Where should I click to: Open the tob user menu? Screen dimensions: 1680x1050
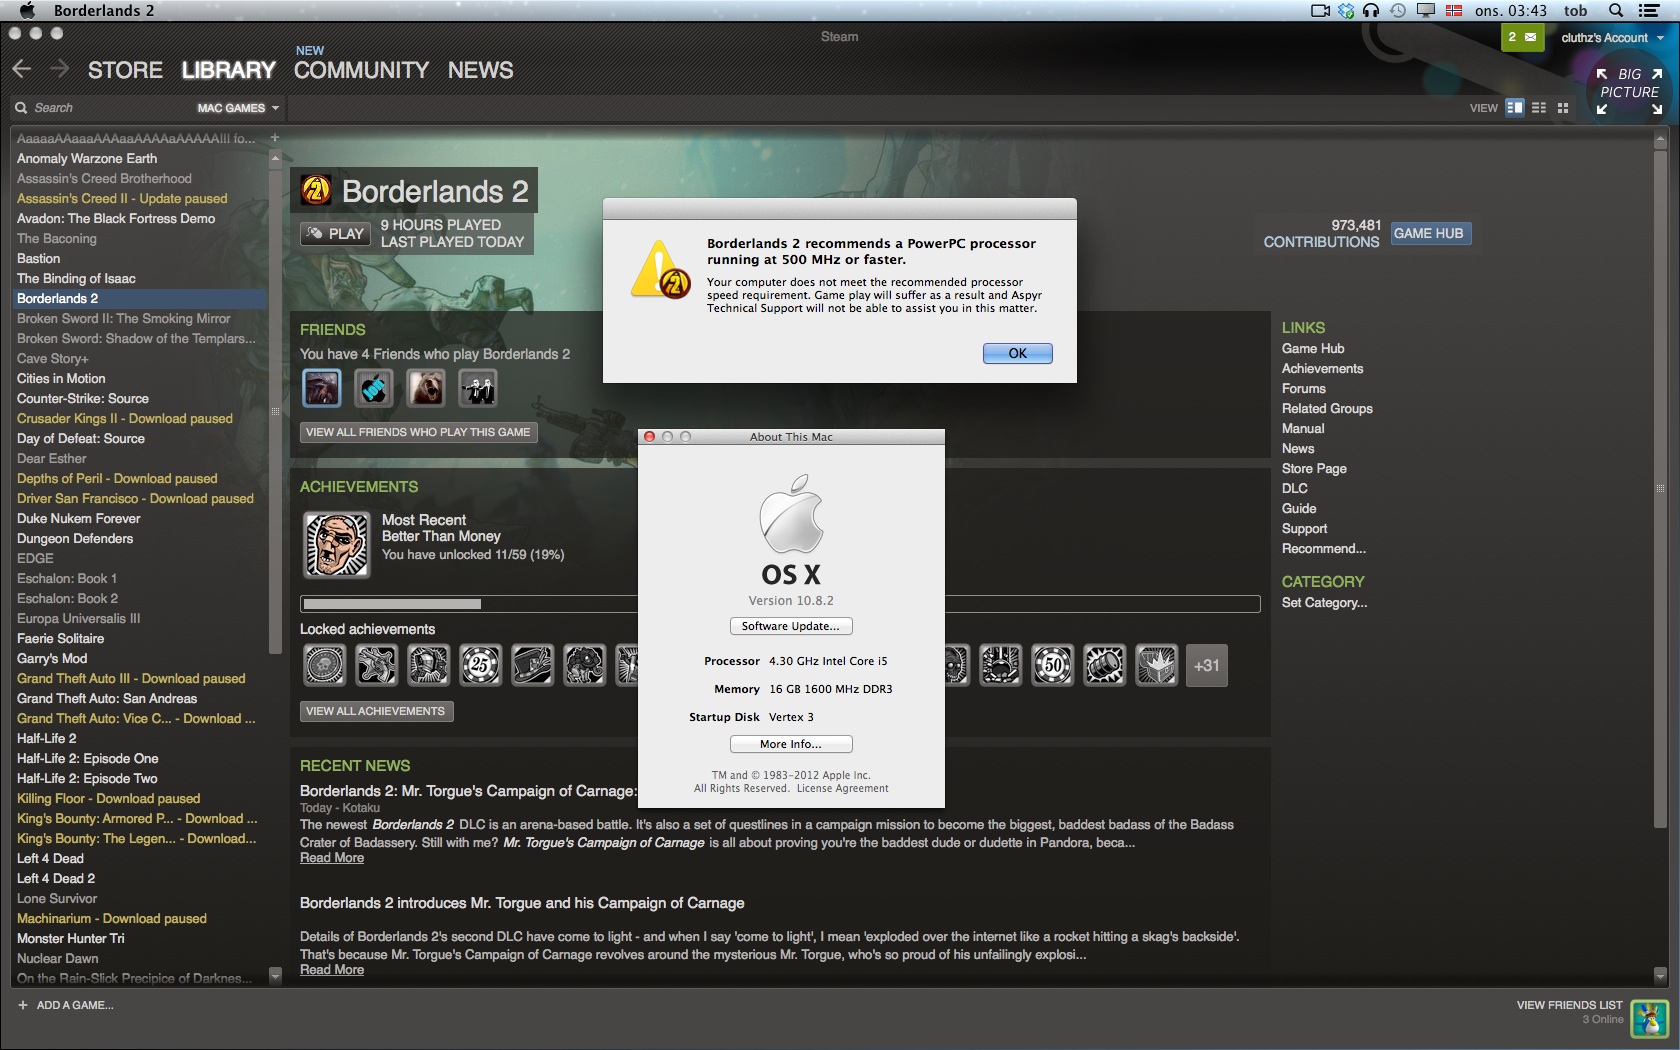point(1576,10)
